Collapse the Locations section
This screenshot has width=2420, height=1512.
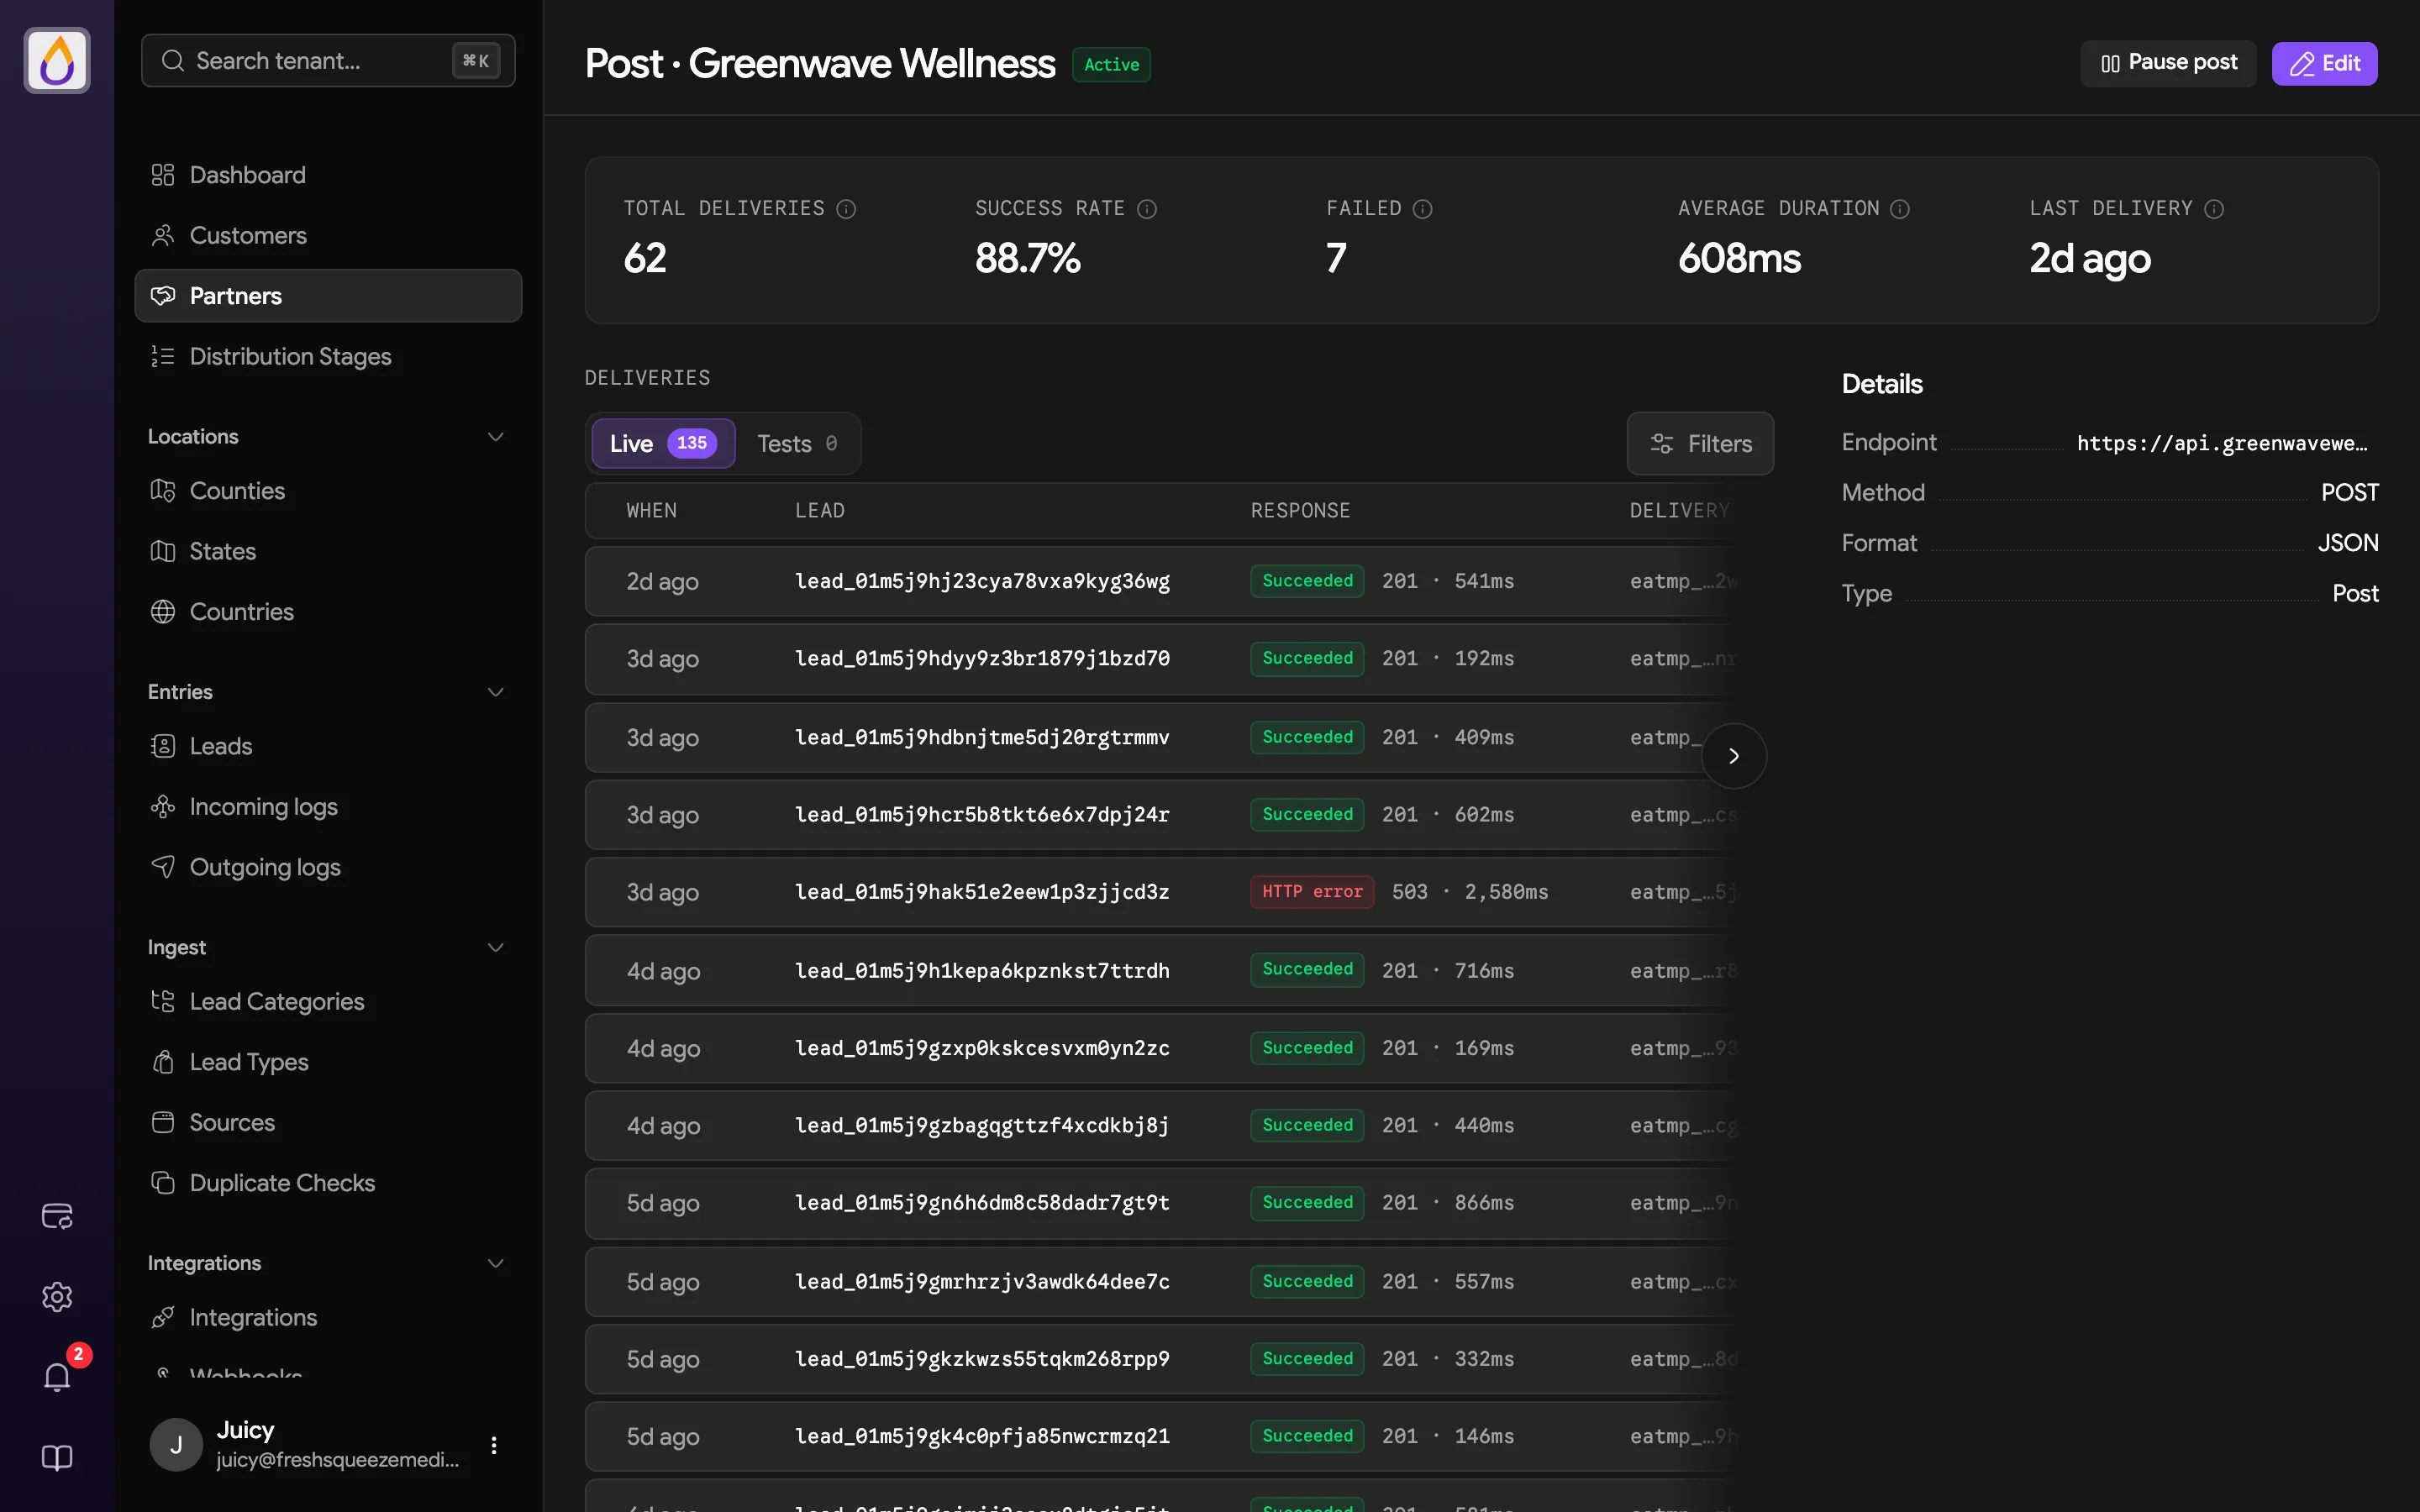tap(496, 437)
